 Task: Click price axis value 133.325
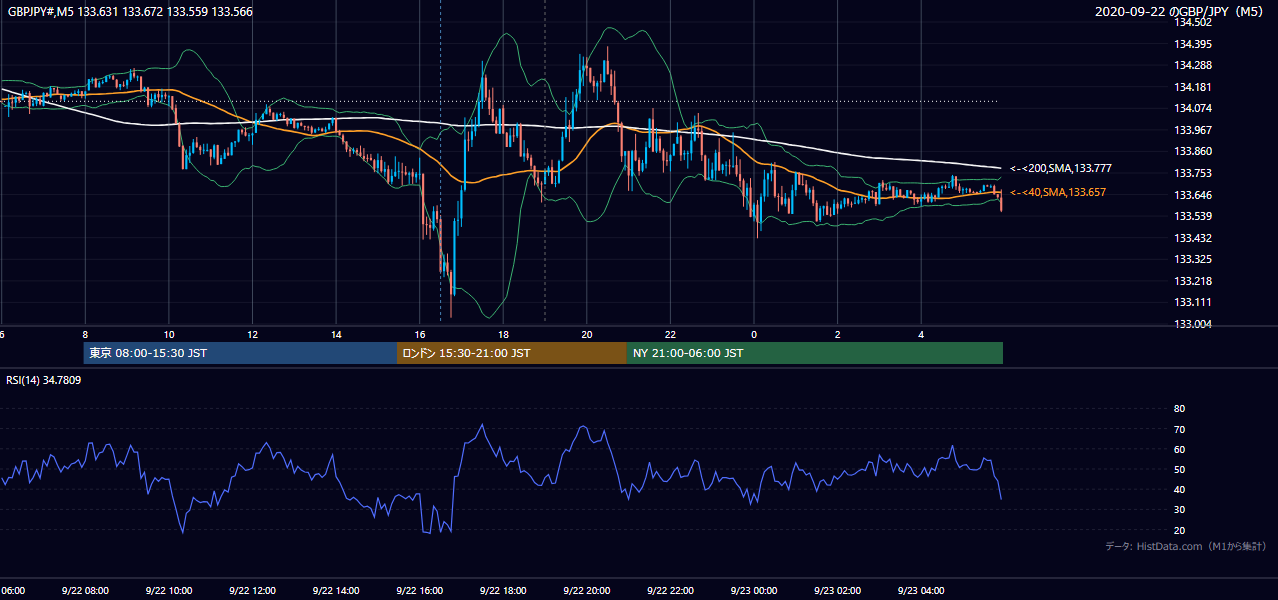click(x=1192, y=259)
